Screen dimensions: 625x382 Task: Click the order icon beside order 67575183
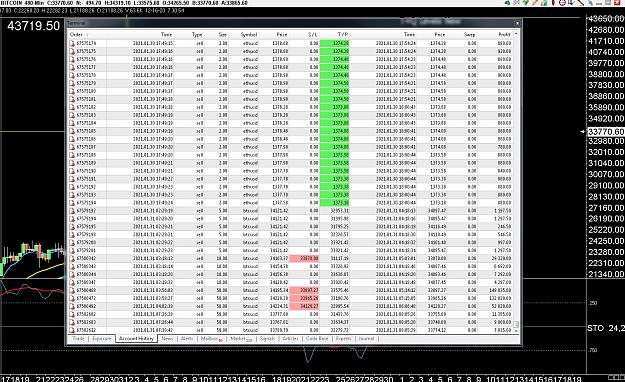72,115
